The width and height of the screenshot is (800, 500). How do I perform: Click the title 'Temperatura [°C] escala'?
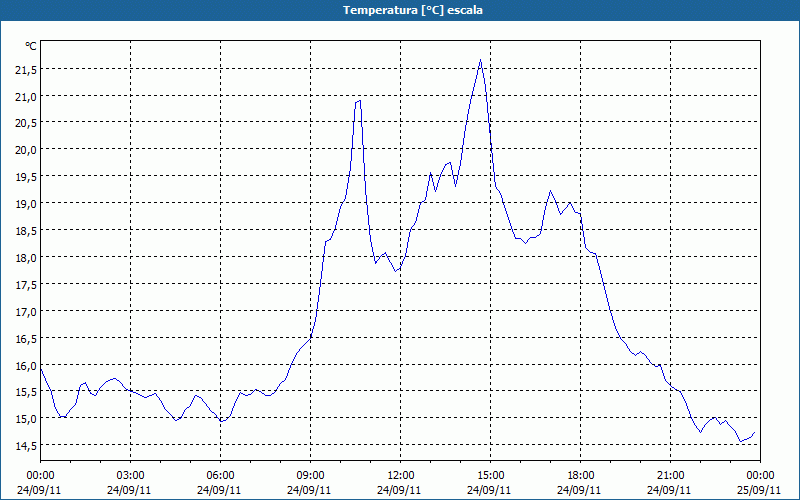pyautogui.click(x=413, y=10)
